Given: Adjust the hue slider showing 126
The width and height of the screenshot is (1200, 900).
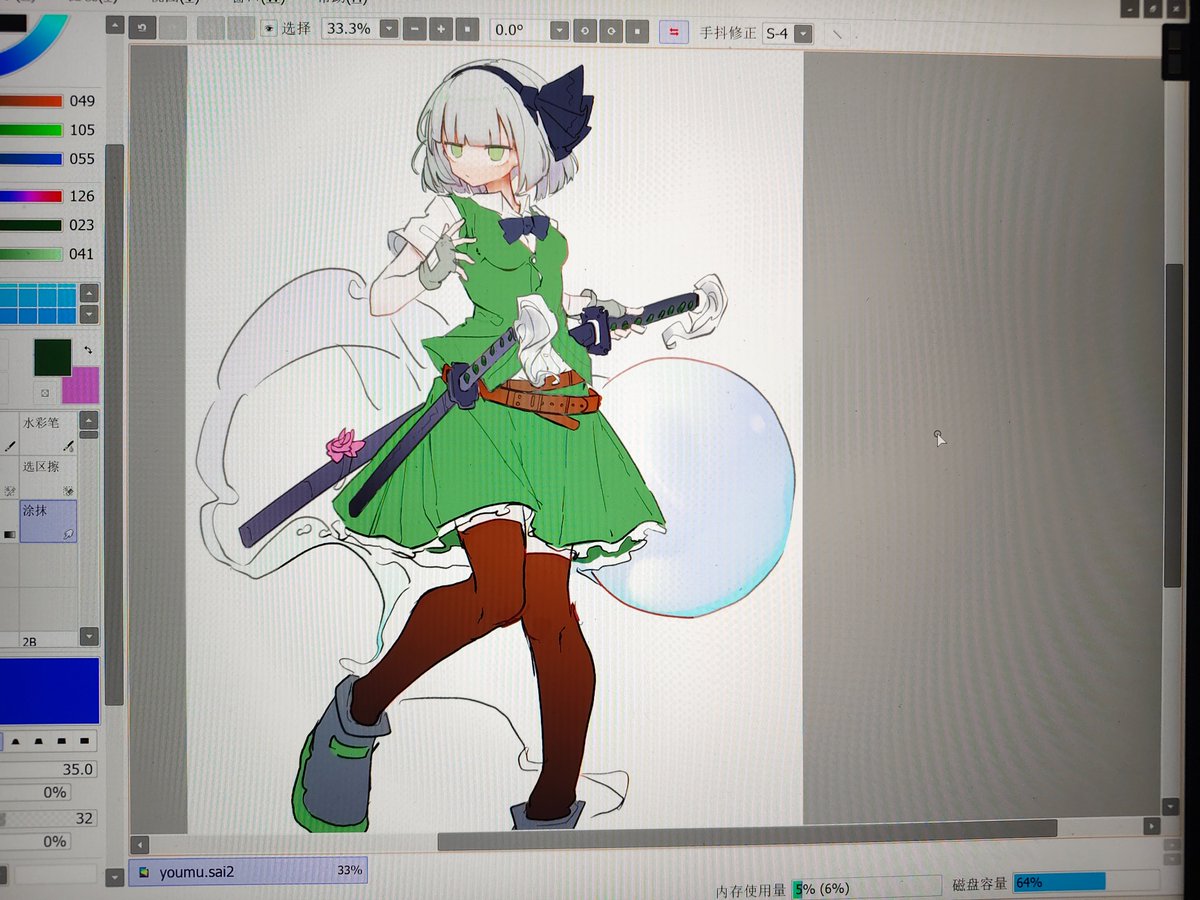Looking at the screenshot, I should click(x=32, y=196).
